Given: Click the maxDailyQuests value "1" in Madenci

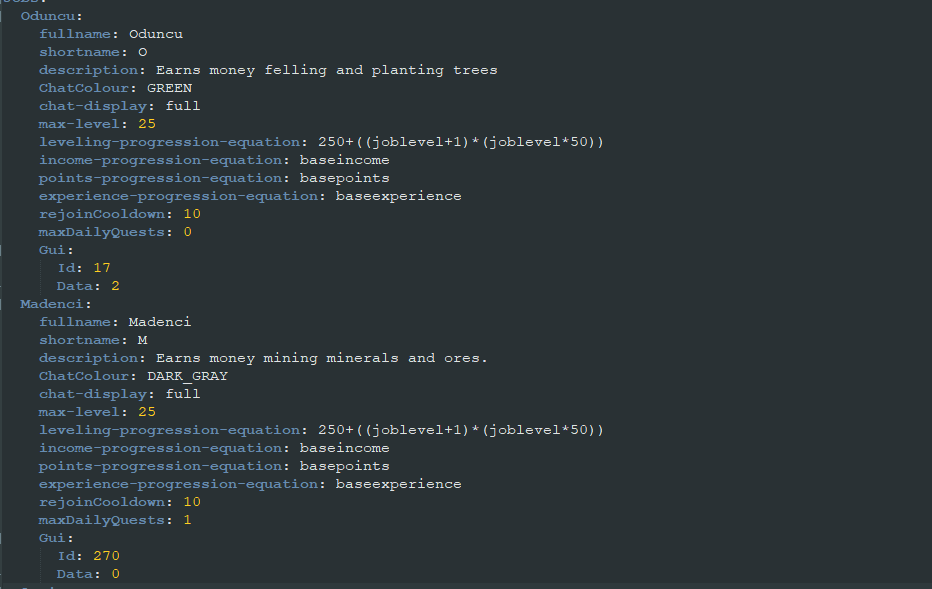Looking at the screenshot, I should 187,520.
